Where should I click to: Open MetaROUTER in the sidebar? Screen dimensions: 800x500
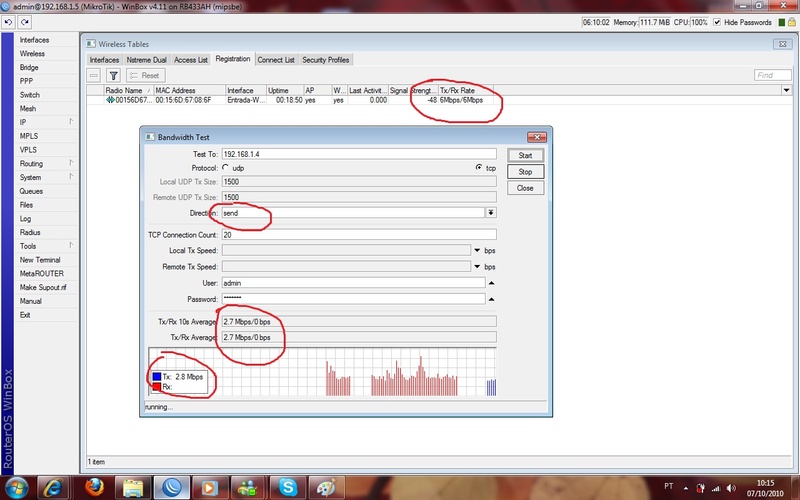tap(41, 273)
